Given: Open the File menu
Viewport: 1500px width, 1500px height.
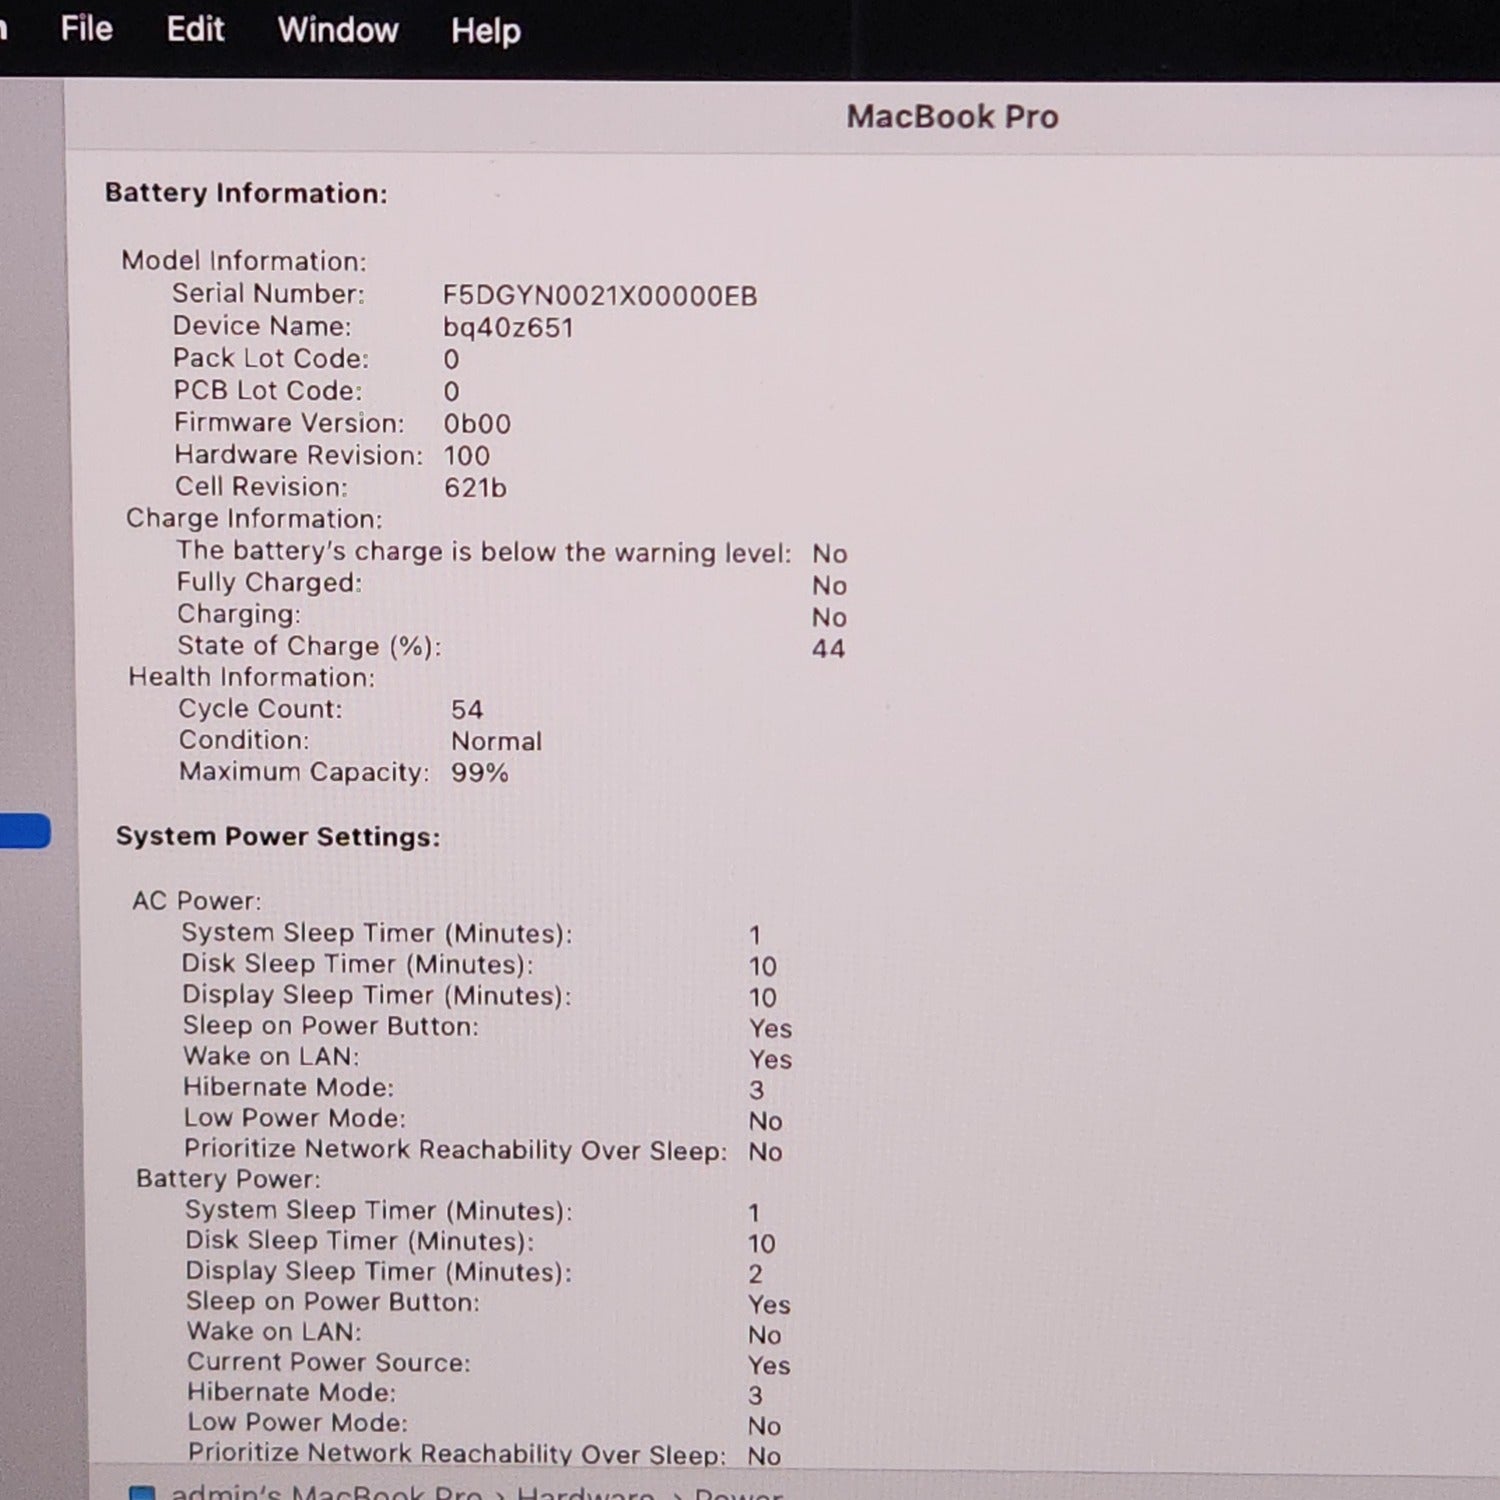Looking at the screenshot, I should [x=86, y=29].
